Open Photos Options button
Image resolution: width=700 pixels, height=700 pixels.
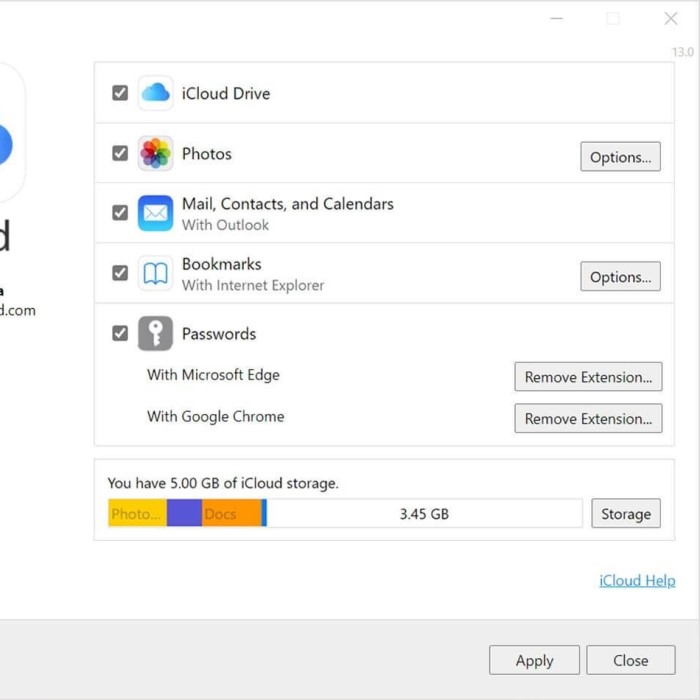(x=620, y=157)
